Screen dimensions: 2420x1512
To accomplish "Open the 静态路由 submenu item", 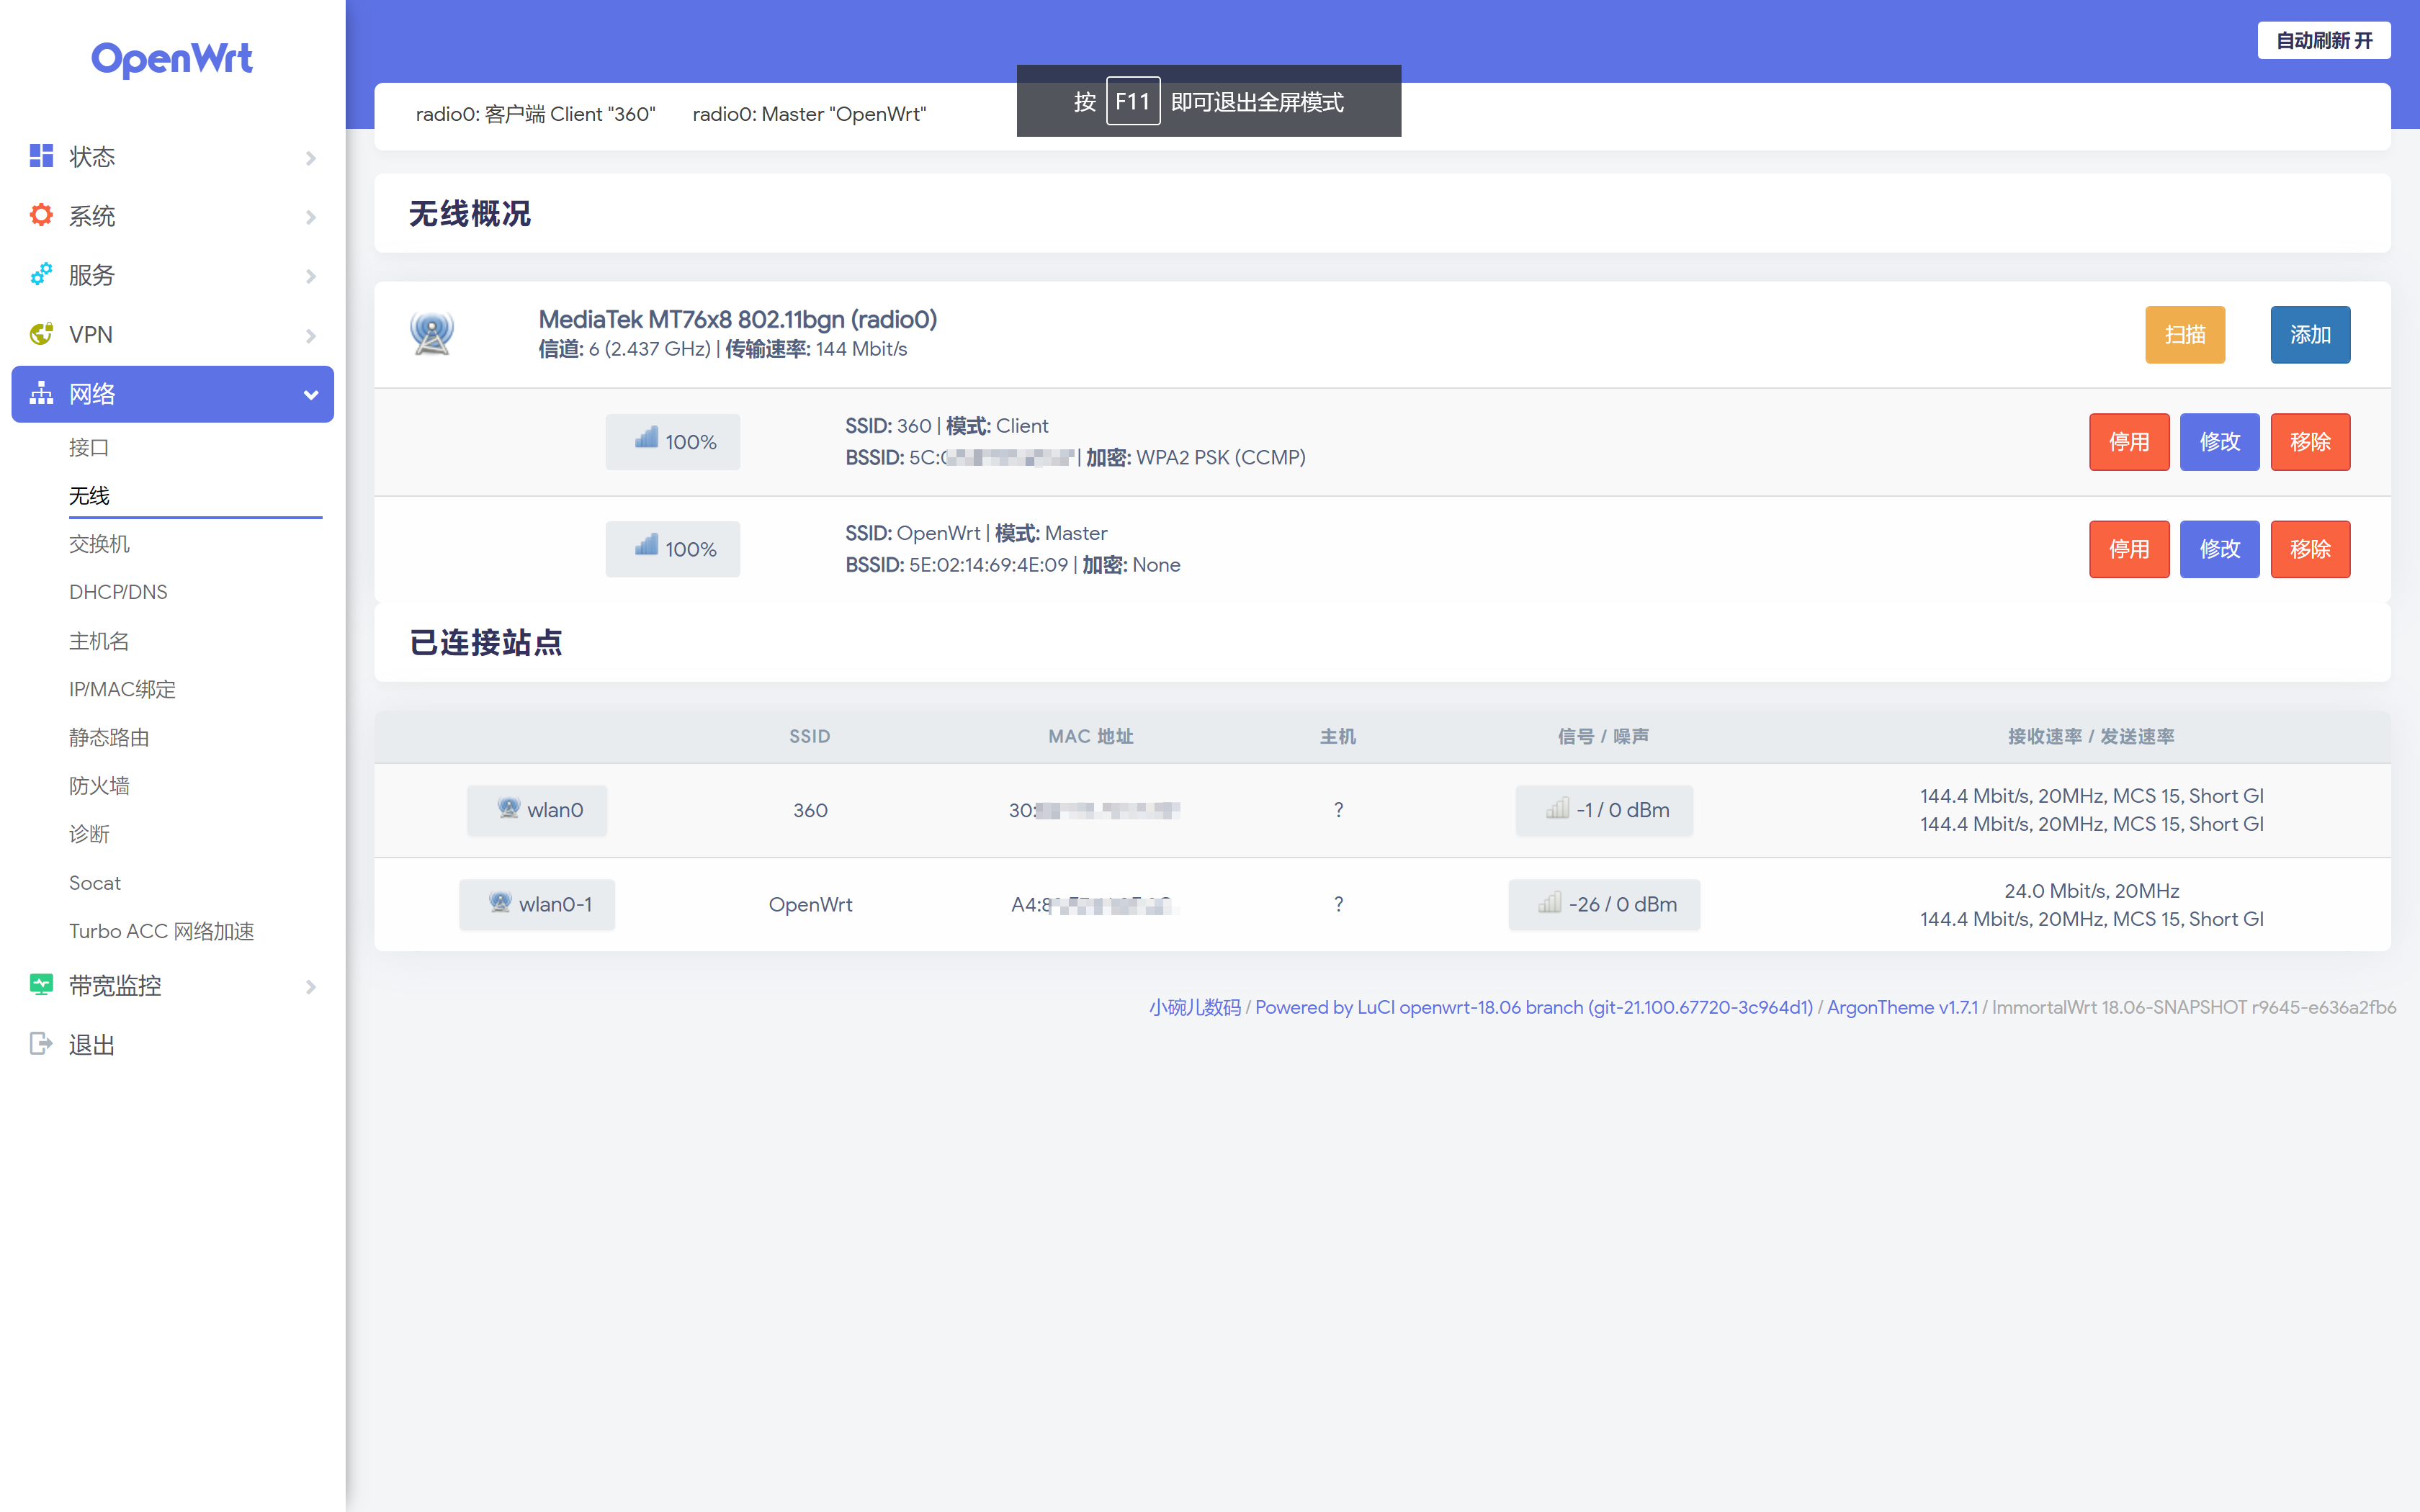I will 109,737.
